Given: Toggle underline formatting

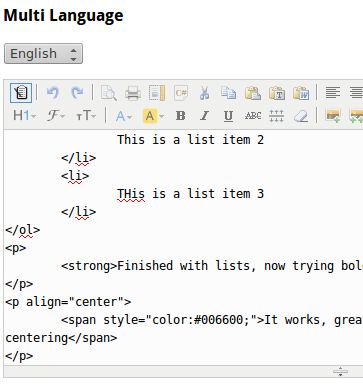Looking at the screenshot, I should 228,116.
